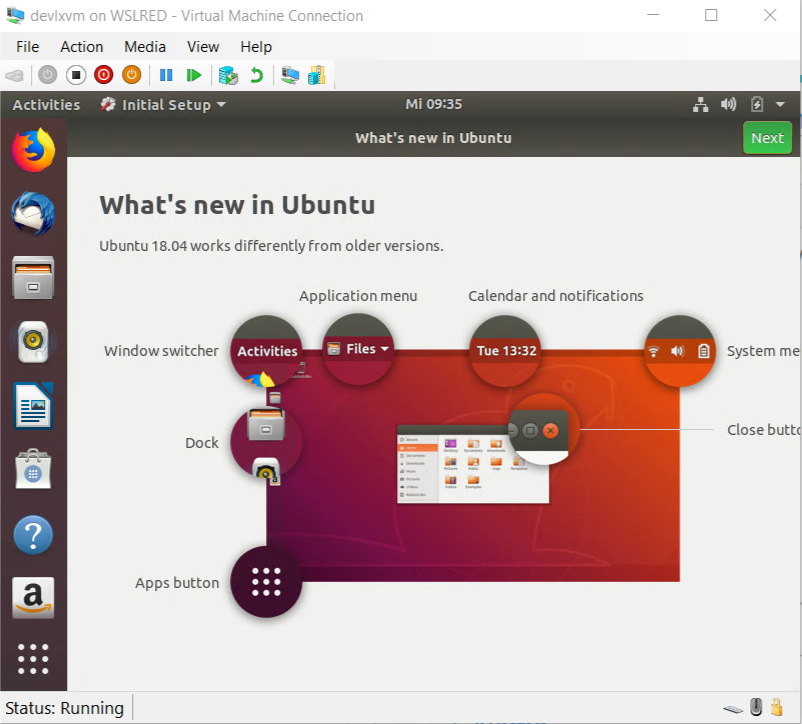Pause the virtual machine with the pause icon
802x724 pixels.
tap(166, 75)
